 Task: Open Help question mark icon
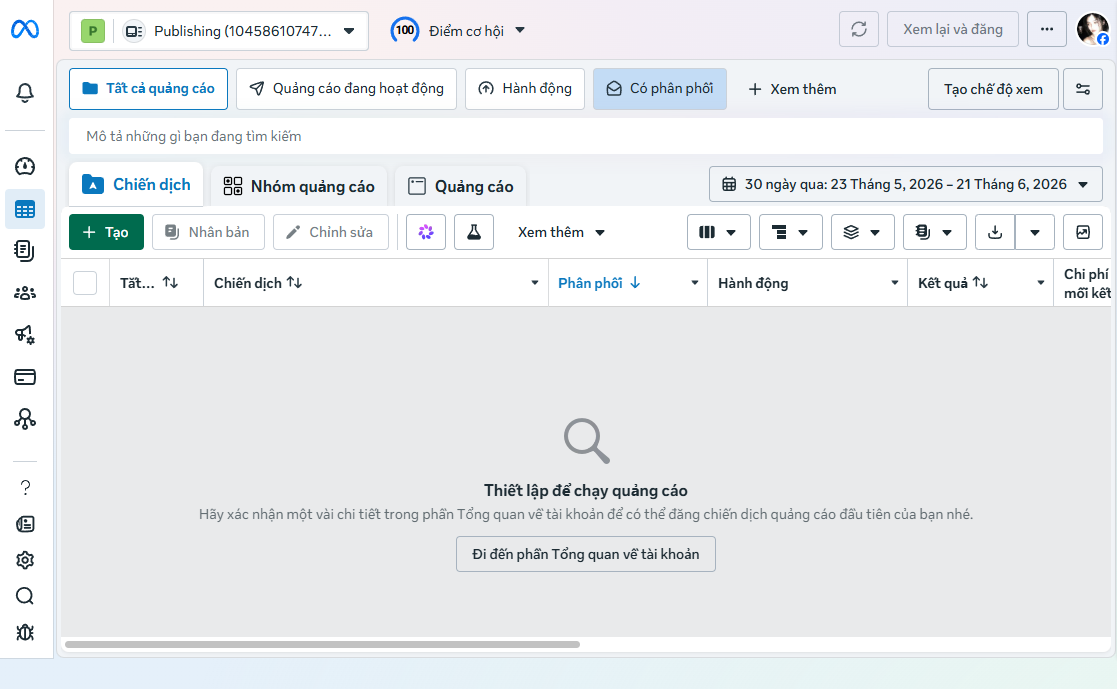(x=25, y=487)
